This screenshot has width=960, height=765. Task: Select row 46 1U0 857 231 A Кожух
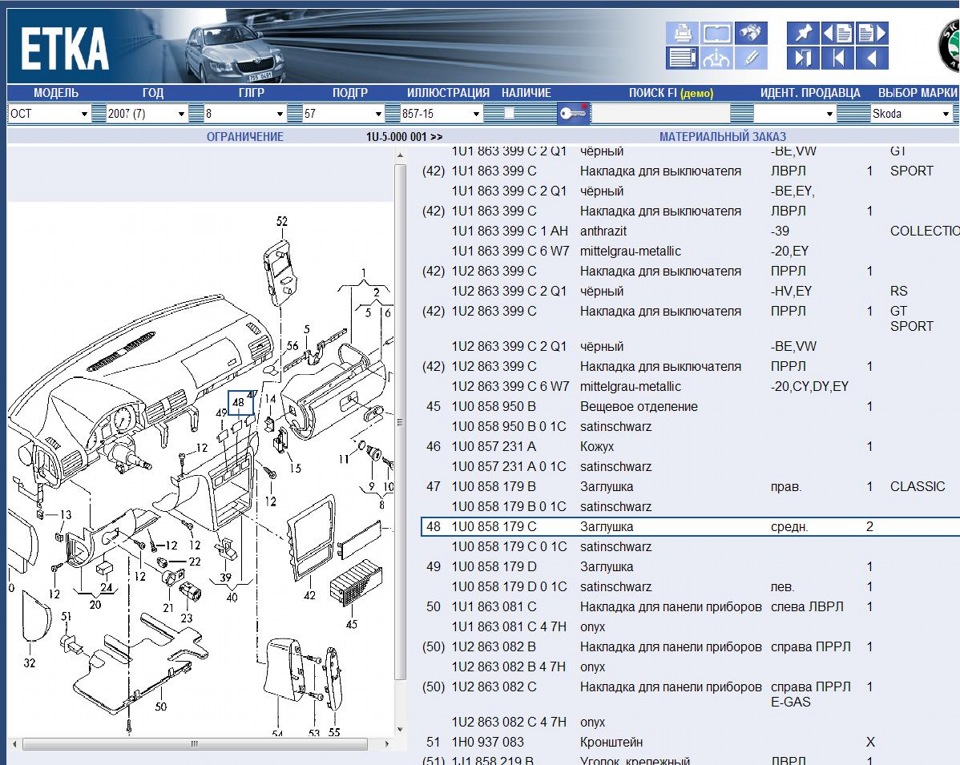coord(690,446)
